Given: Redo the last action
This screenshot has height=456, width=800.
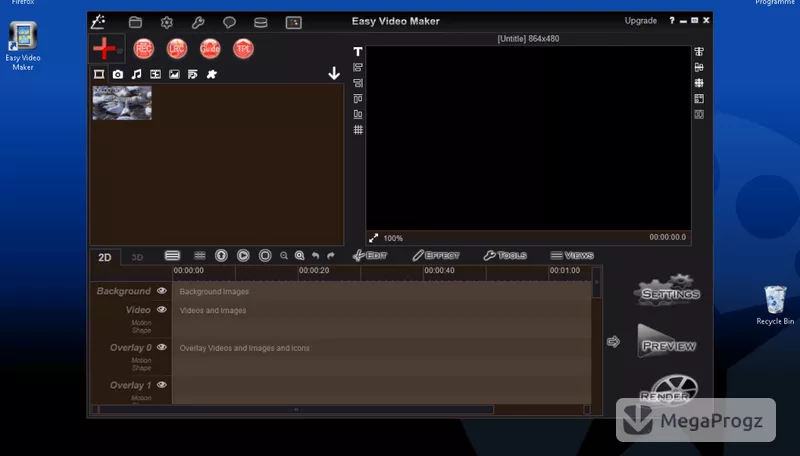Looking at the screenshot, I should click(x=331, y=256).
